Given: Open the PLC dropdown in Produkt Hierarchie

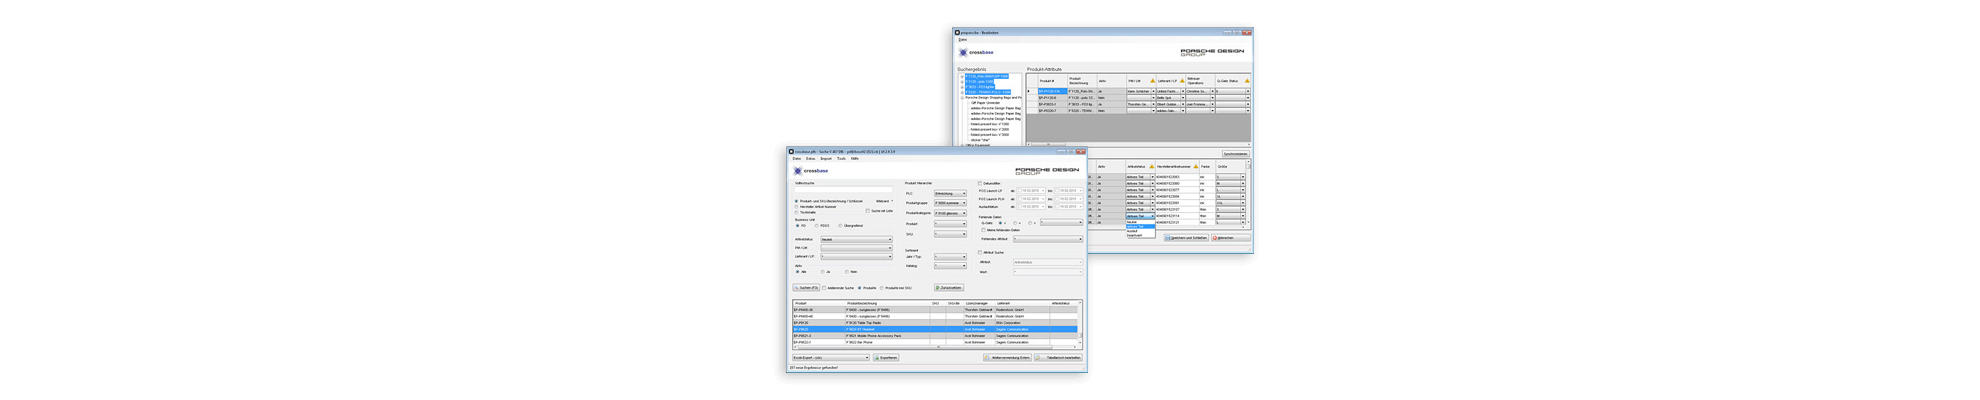Looking at the screenshot, I should (950, 194).
